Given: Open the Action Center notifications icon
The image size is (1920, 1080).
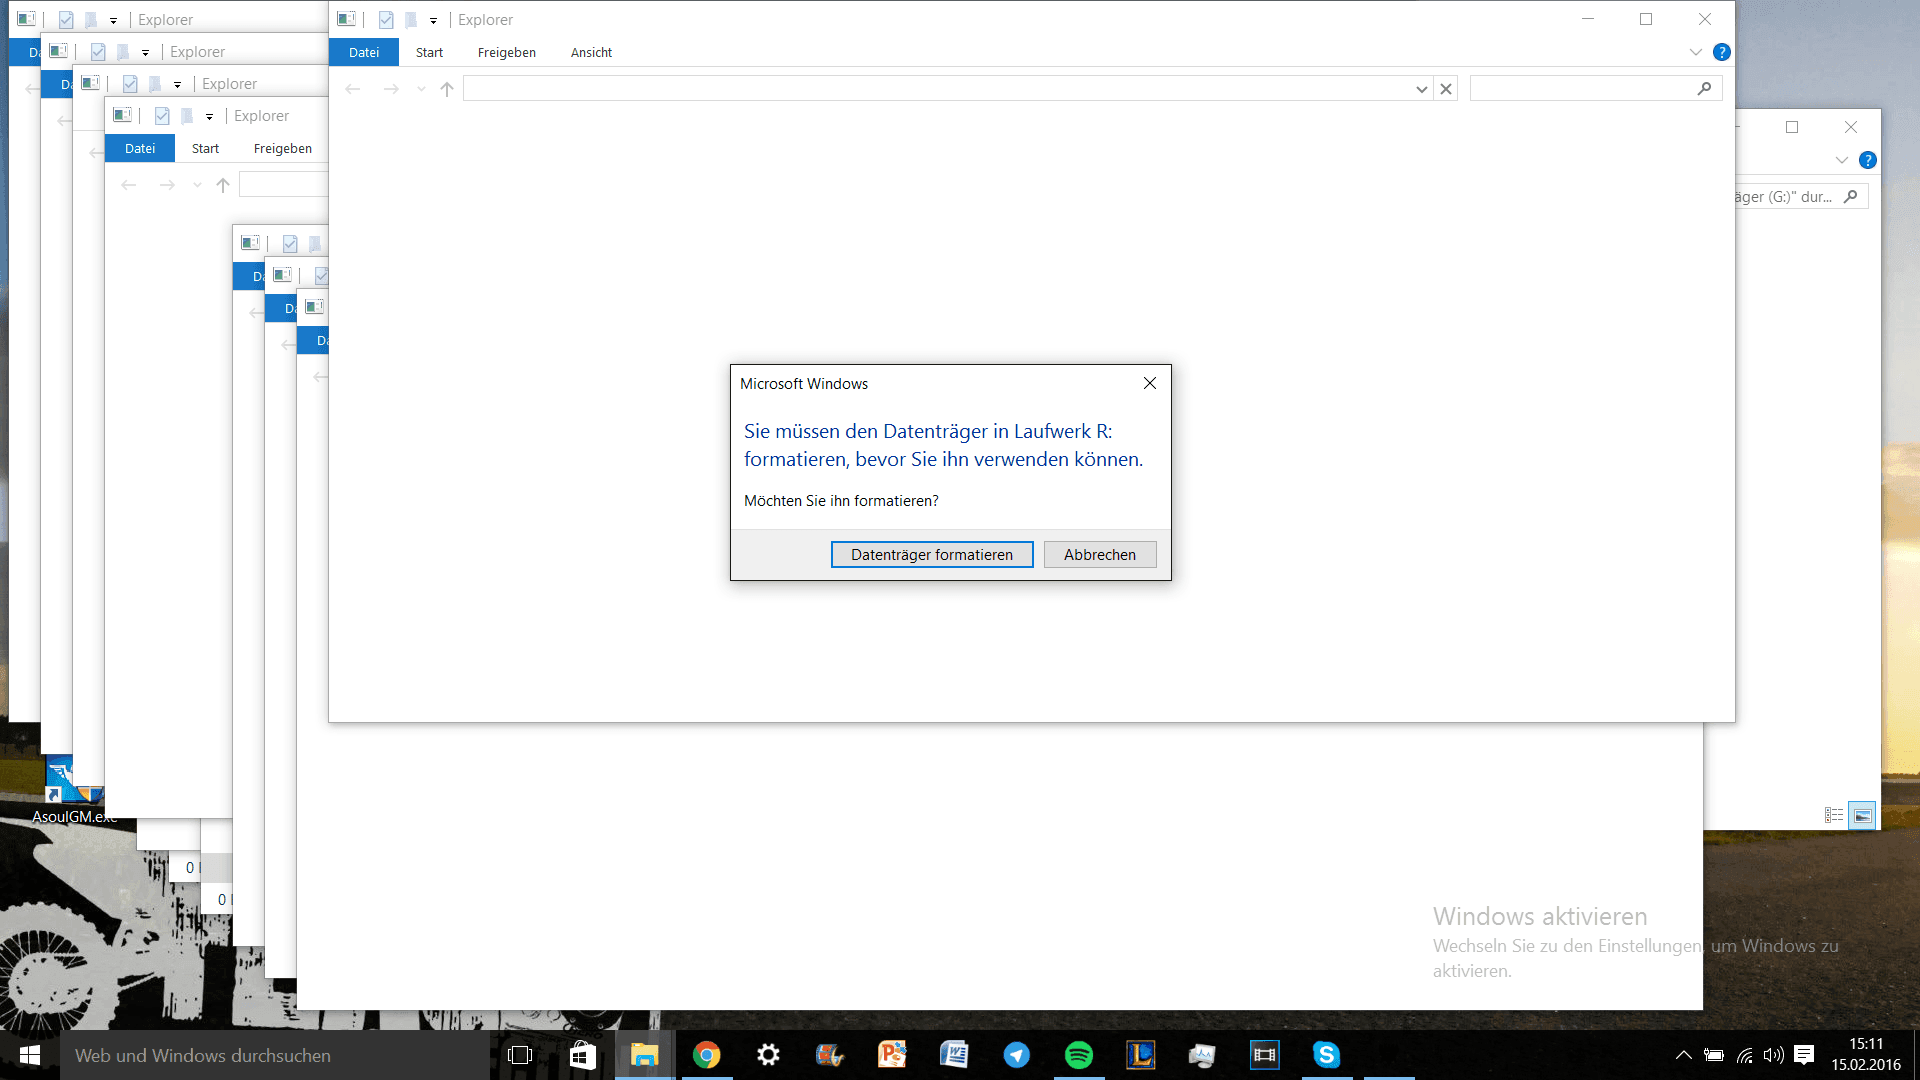Looking at the screenshot, I should [x=1805, y=1055].
